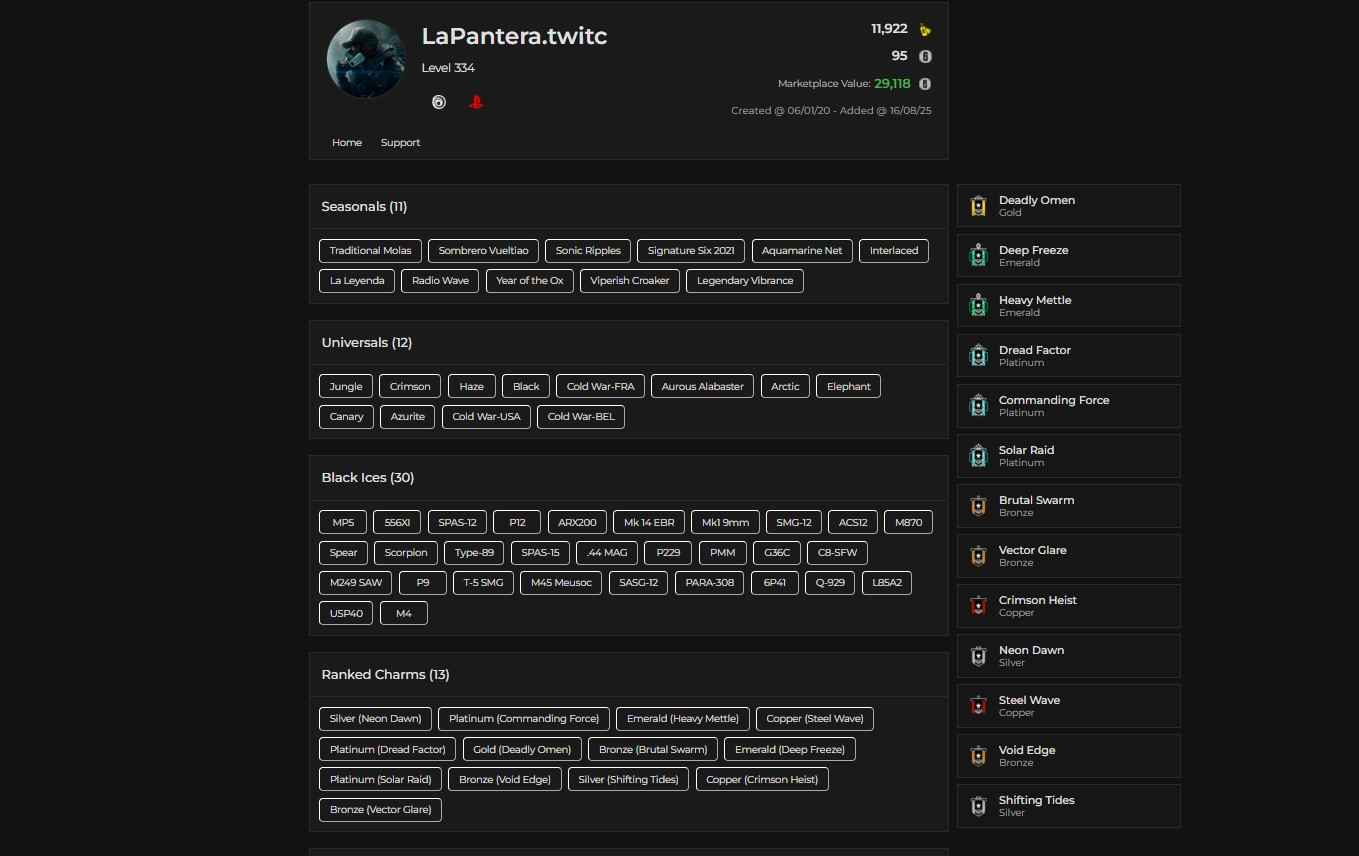This screenshot has width=1359, height=856.
Task: Click the coin icon beside Marketplace Value
Action: (x=925, y=84)
